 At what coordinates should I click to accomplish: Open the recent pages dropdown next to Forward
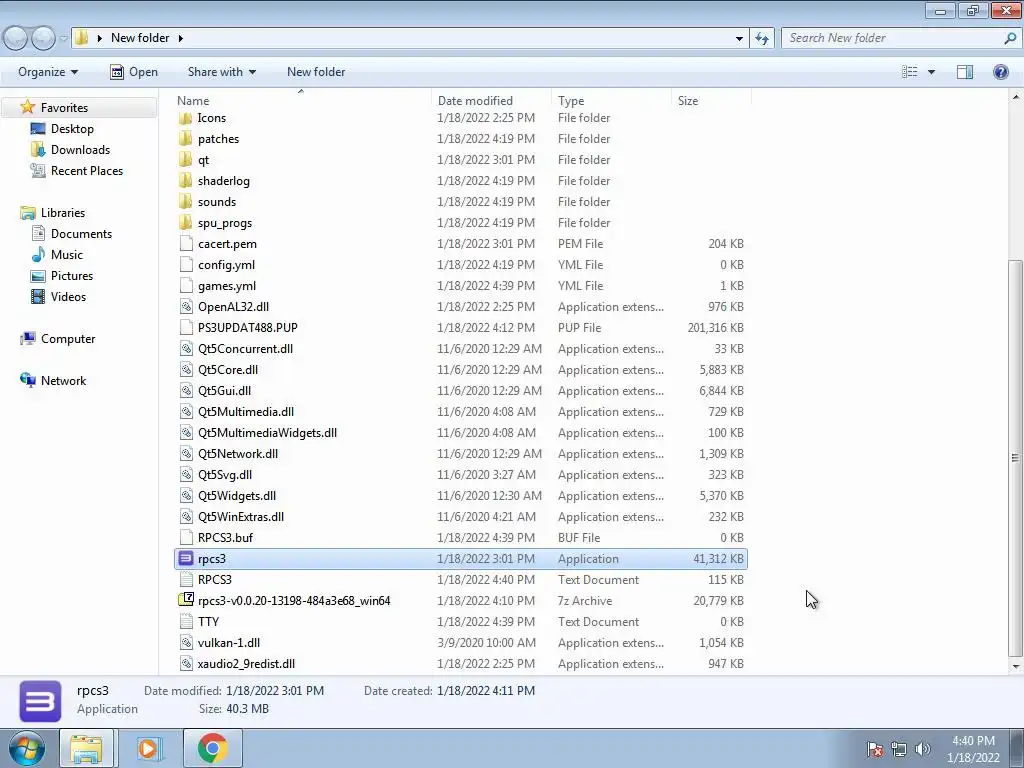(63, 39)
